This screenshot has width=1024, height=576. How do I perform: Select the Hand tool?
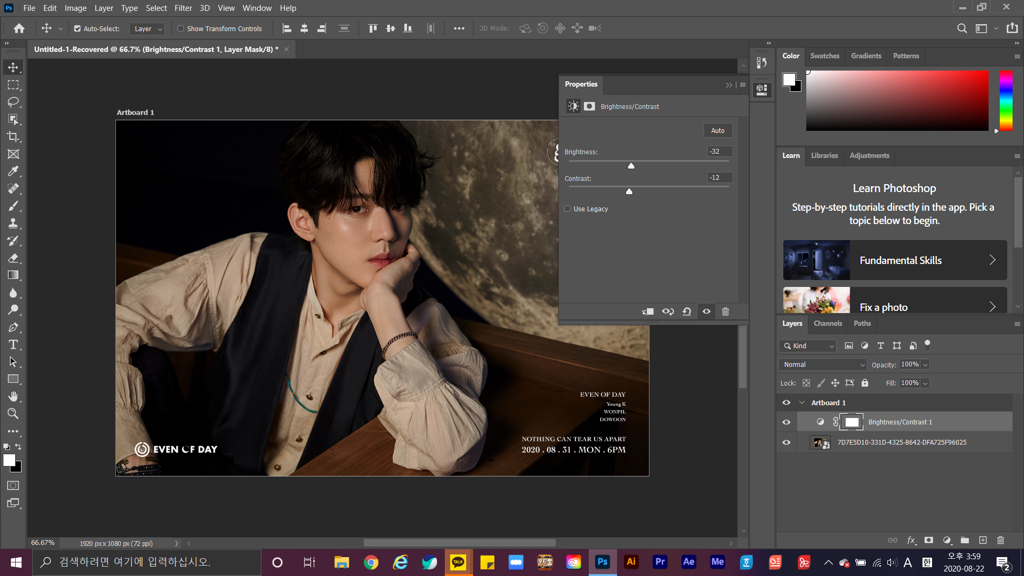tap(13, 396)
